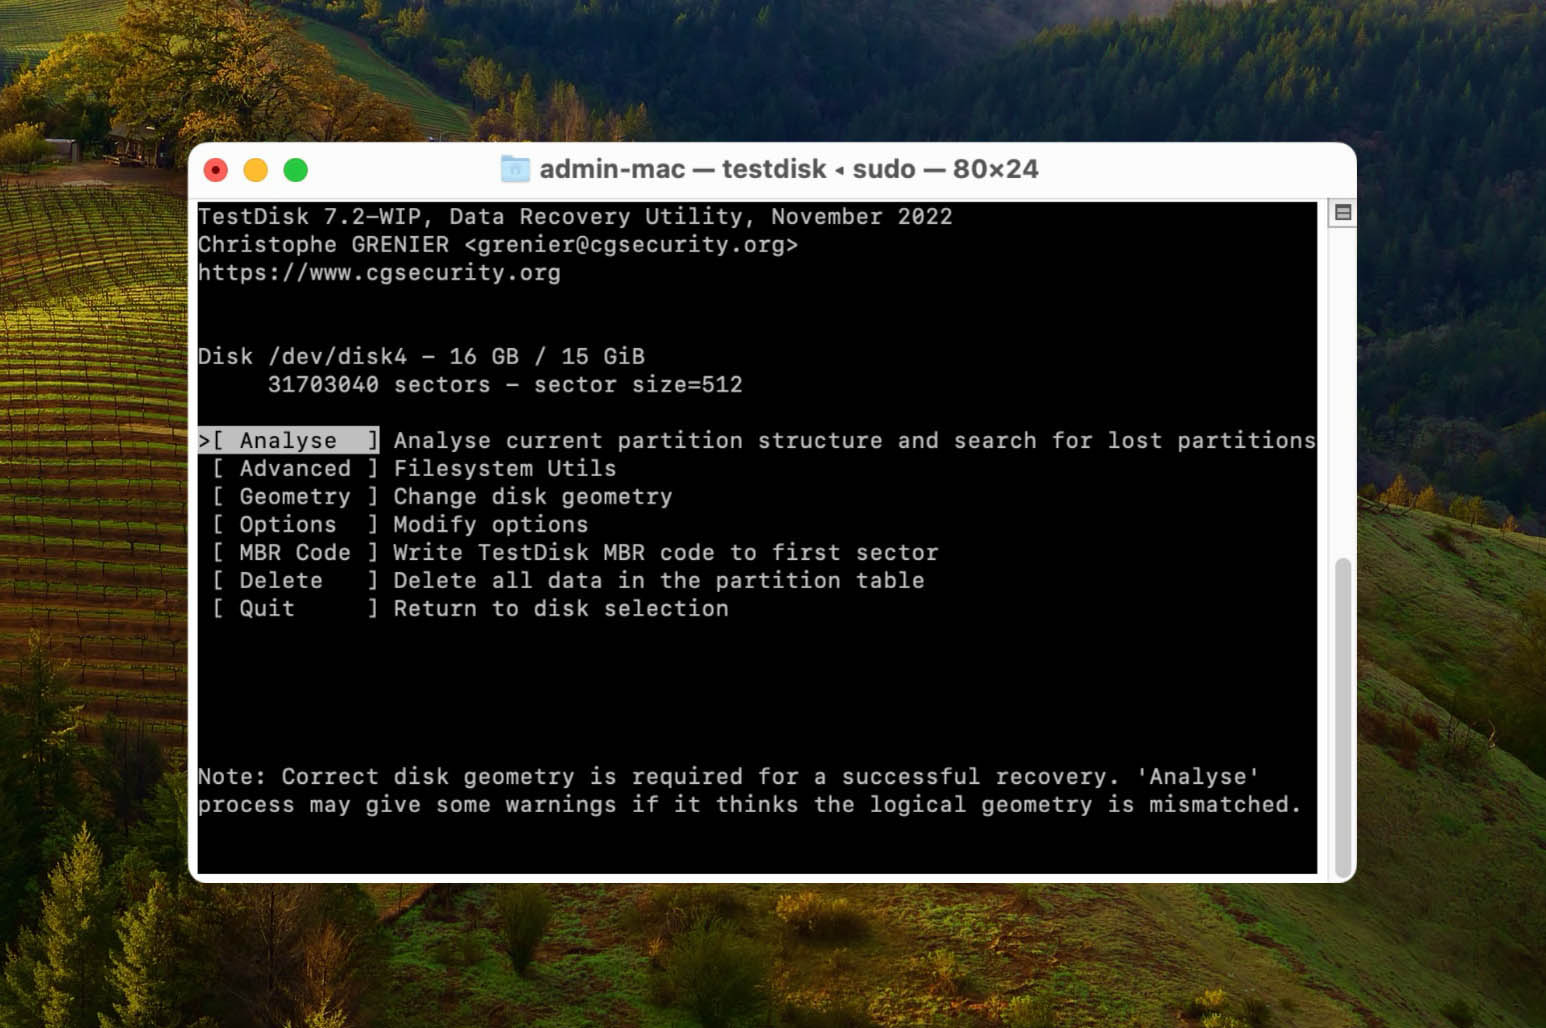Screen dimensions: 1546x1028
Task: Choose Geometry to change disk geometry
Action: pos(294,496)
